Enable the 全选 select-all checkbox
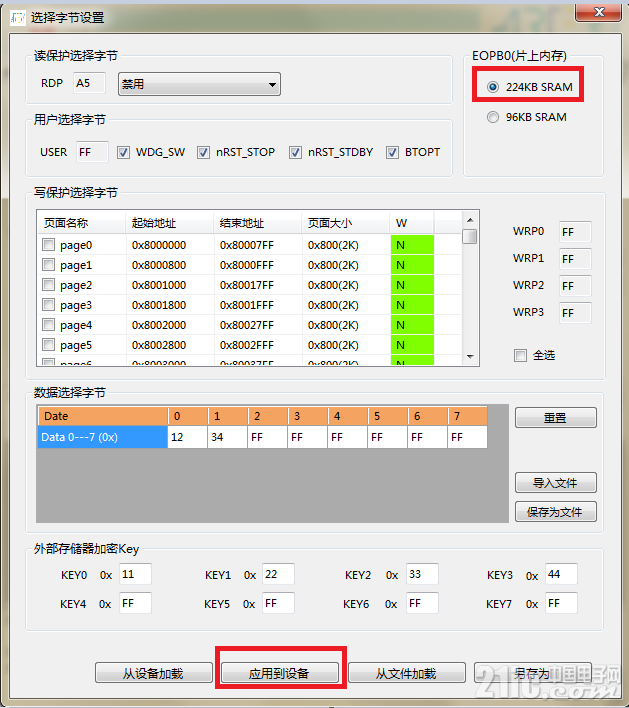629x708 pixels. (520, 355)
